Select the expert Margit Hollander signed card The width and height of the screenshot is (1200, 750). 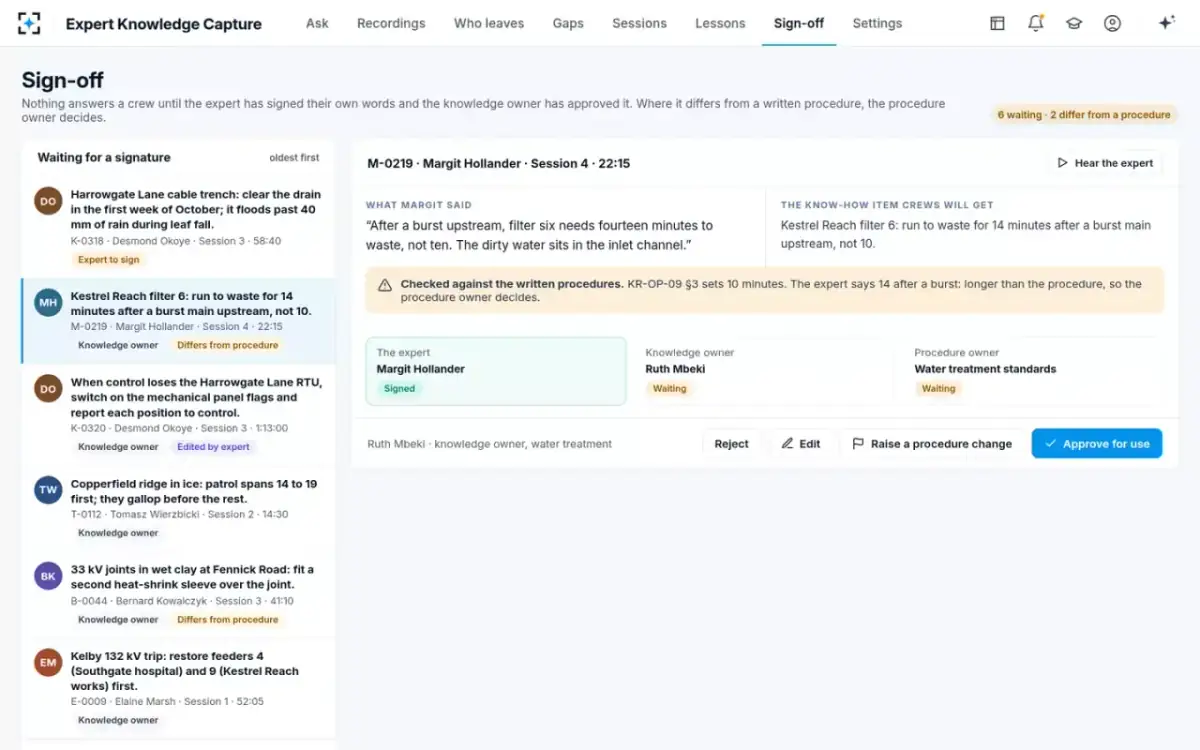click(x=496, y=371)
